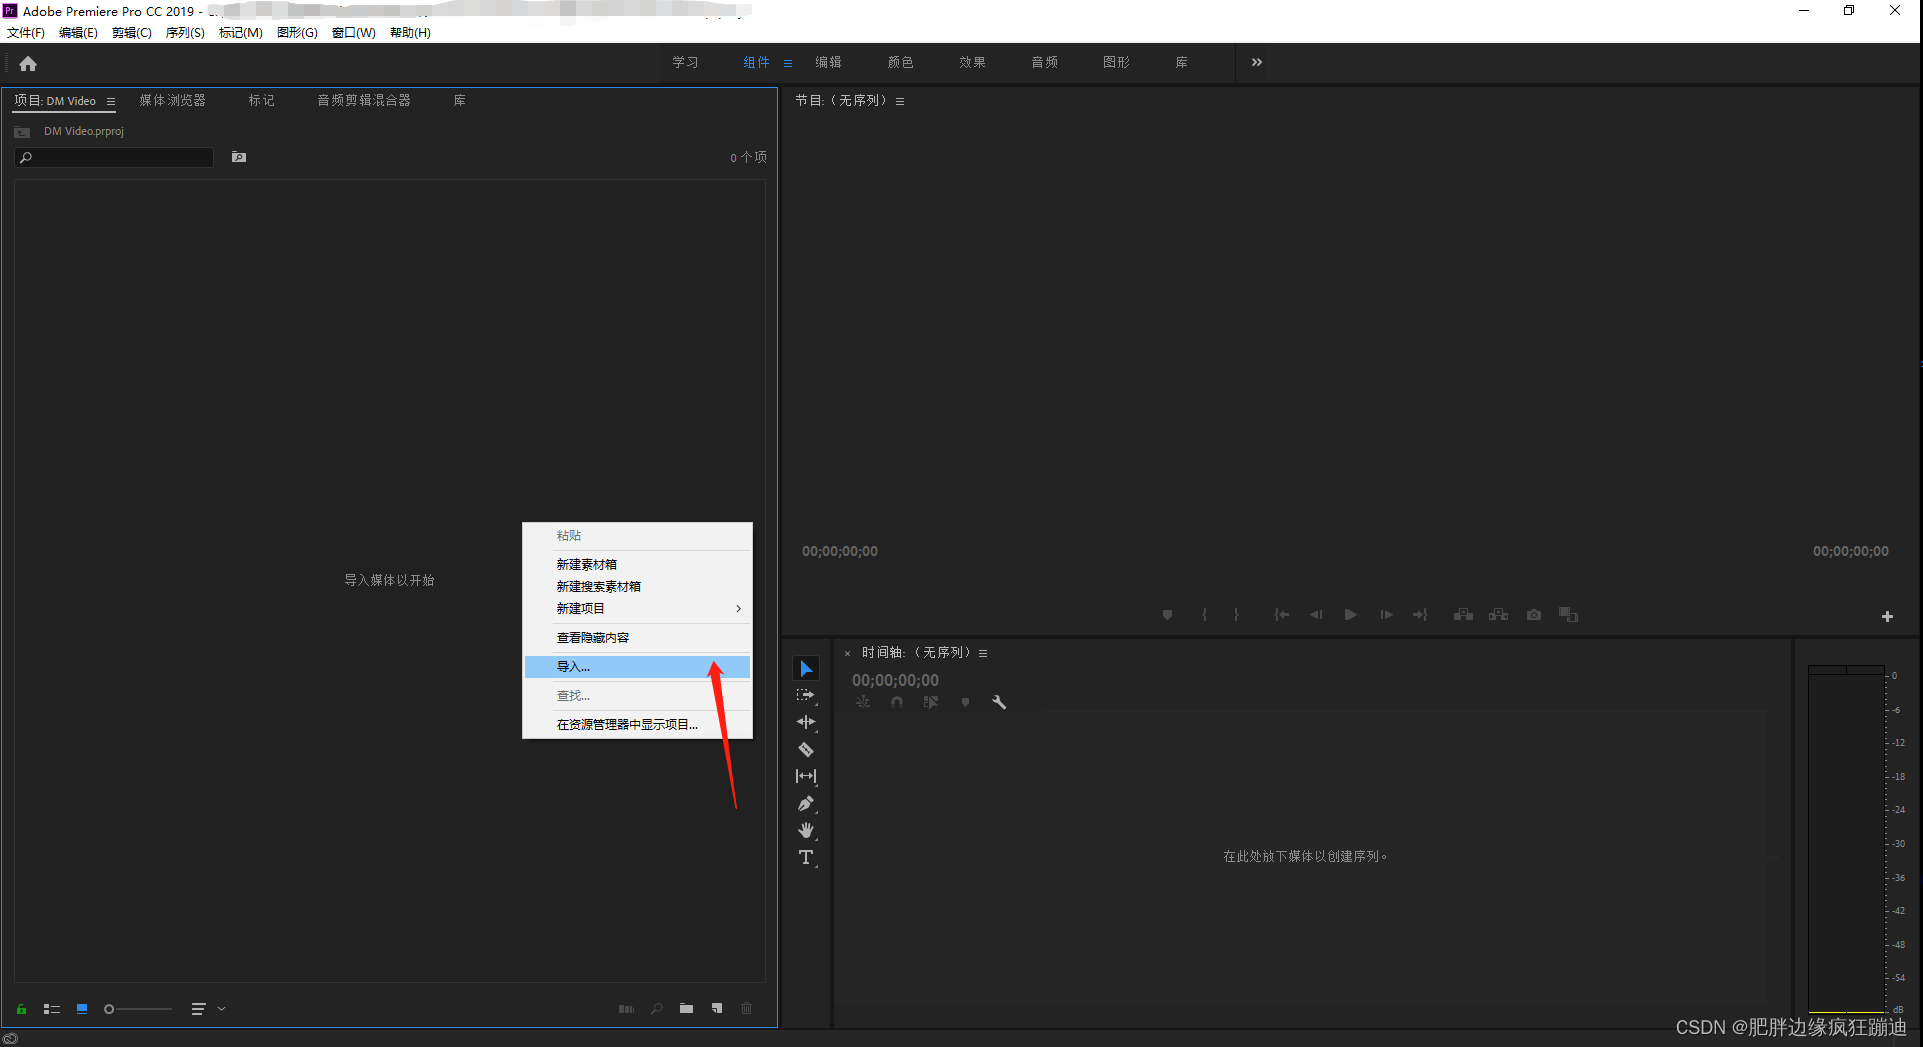Viewport: 1923px width, 1047px height.
Task: Select the Pen tool
Action: coord(806,803)
